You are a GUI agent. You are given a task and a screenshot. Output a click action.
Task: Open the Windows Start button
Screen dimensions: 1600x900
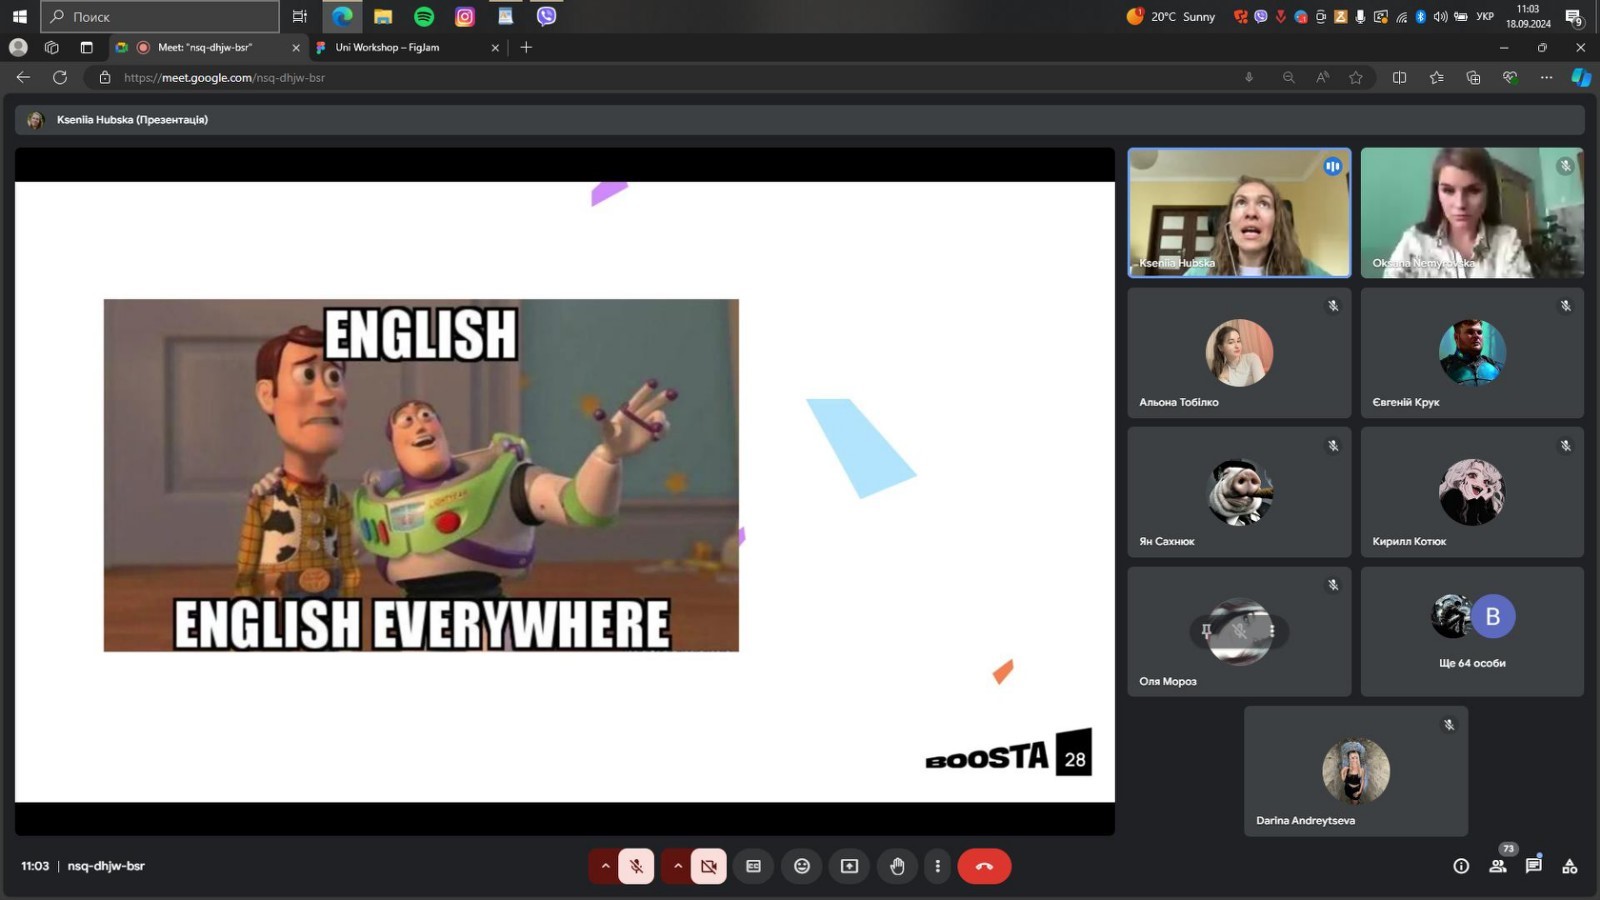(x=19, y=16)
